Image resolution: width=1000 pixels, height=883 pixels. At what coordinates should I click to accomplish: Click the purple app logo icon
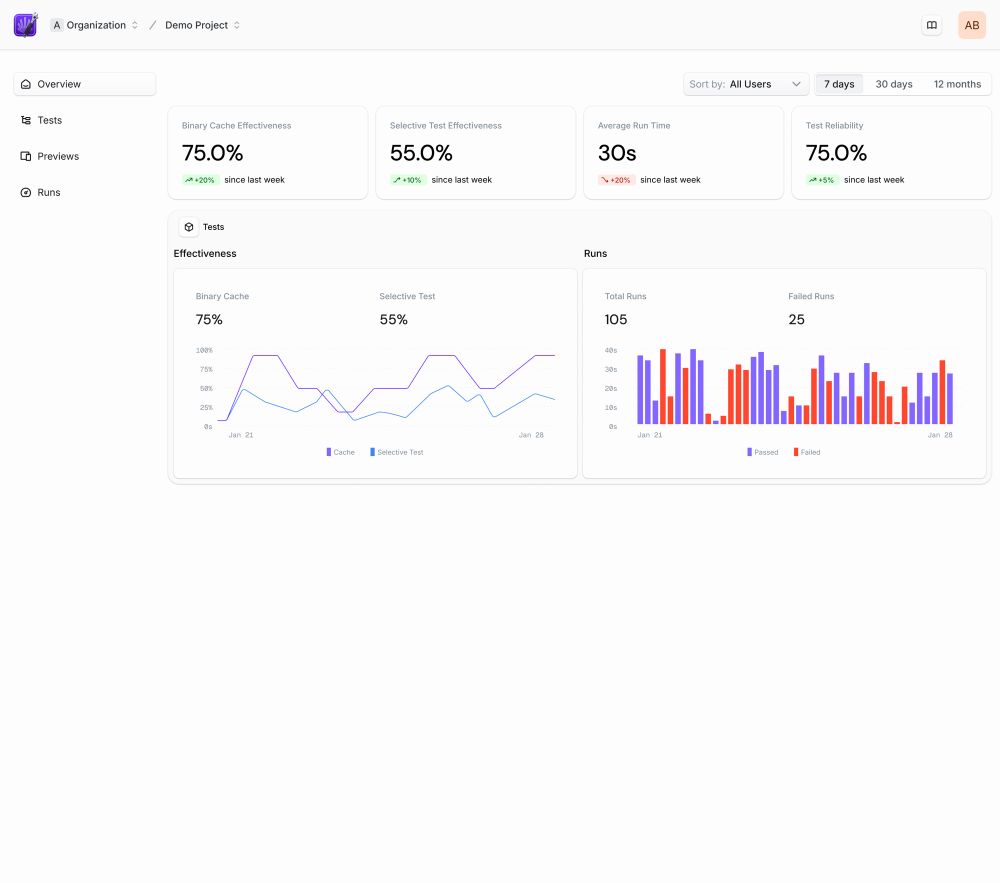pyautogui.click(x=26, y=25)
